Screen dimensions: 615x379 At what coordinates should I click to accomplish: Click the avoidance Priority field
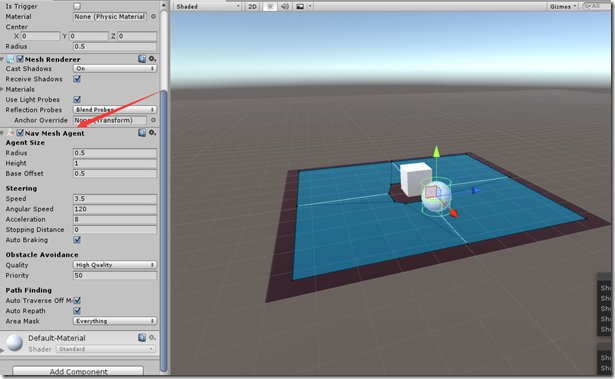(115, 275)
